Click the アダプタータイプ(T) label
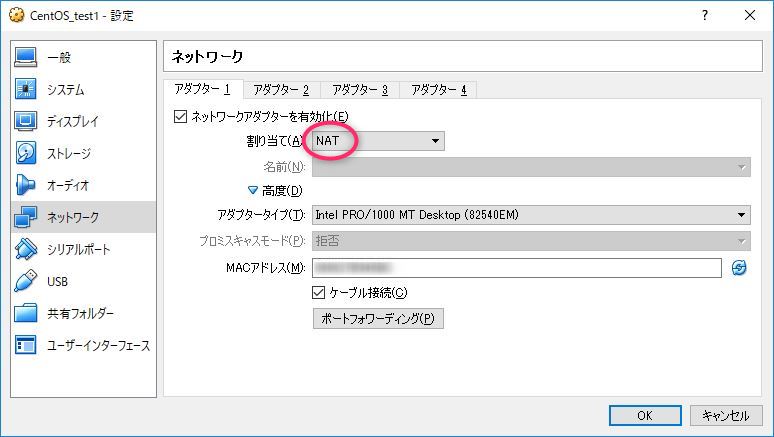774x437 pixels. 261,215
